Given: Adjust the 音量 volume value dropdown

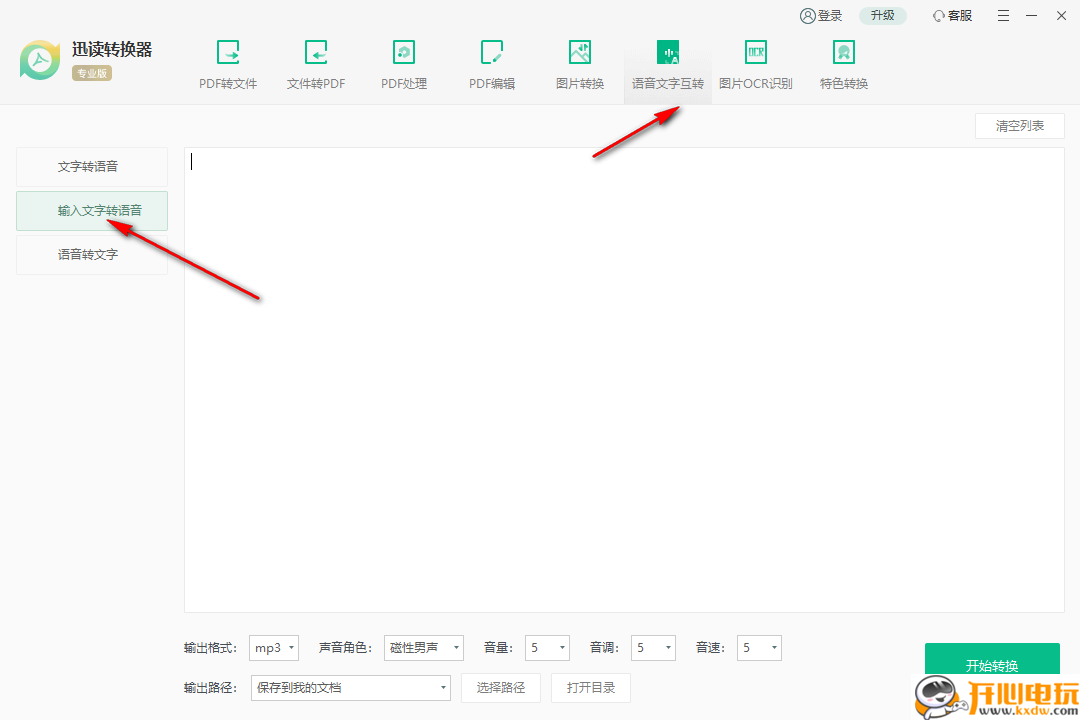Looking at the screenshot, I should (547, 647).
